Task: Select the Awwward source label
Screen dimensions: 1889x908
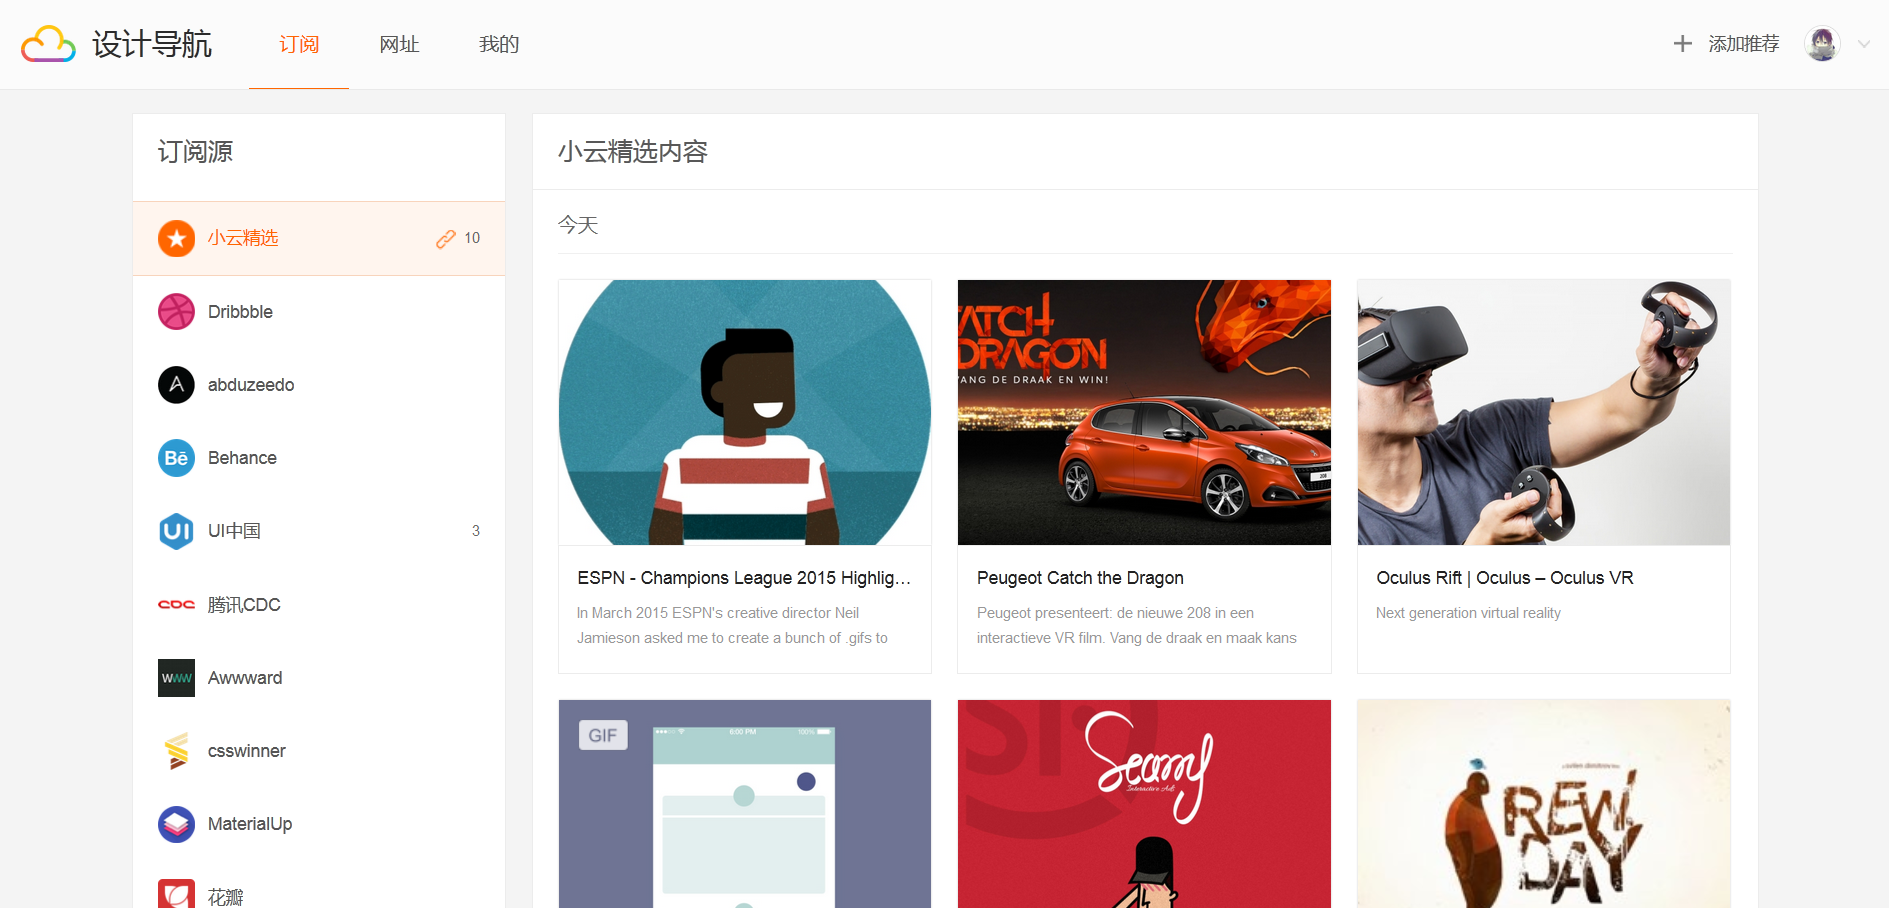Action: click(245, 678)
